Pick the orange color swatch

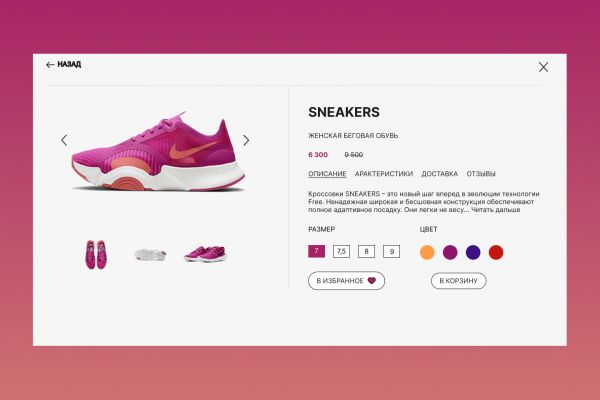427,252
